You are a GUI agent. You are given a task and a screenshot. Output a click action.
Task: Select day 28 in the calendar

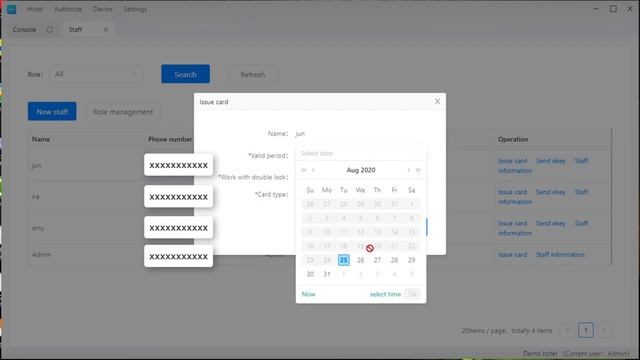click(394, 260)
